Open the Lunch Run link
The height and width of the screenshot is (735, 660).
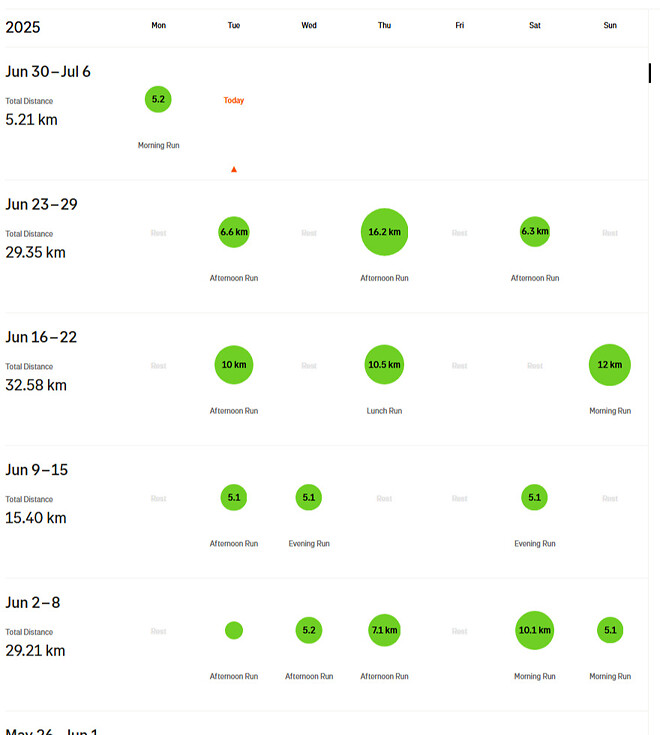click(384, 411)
